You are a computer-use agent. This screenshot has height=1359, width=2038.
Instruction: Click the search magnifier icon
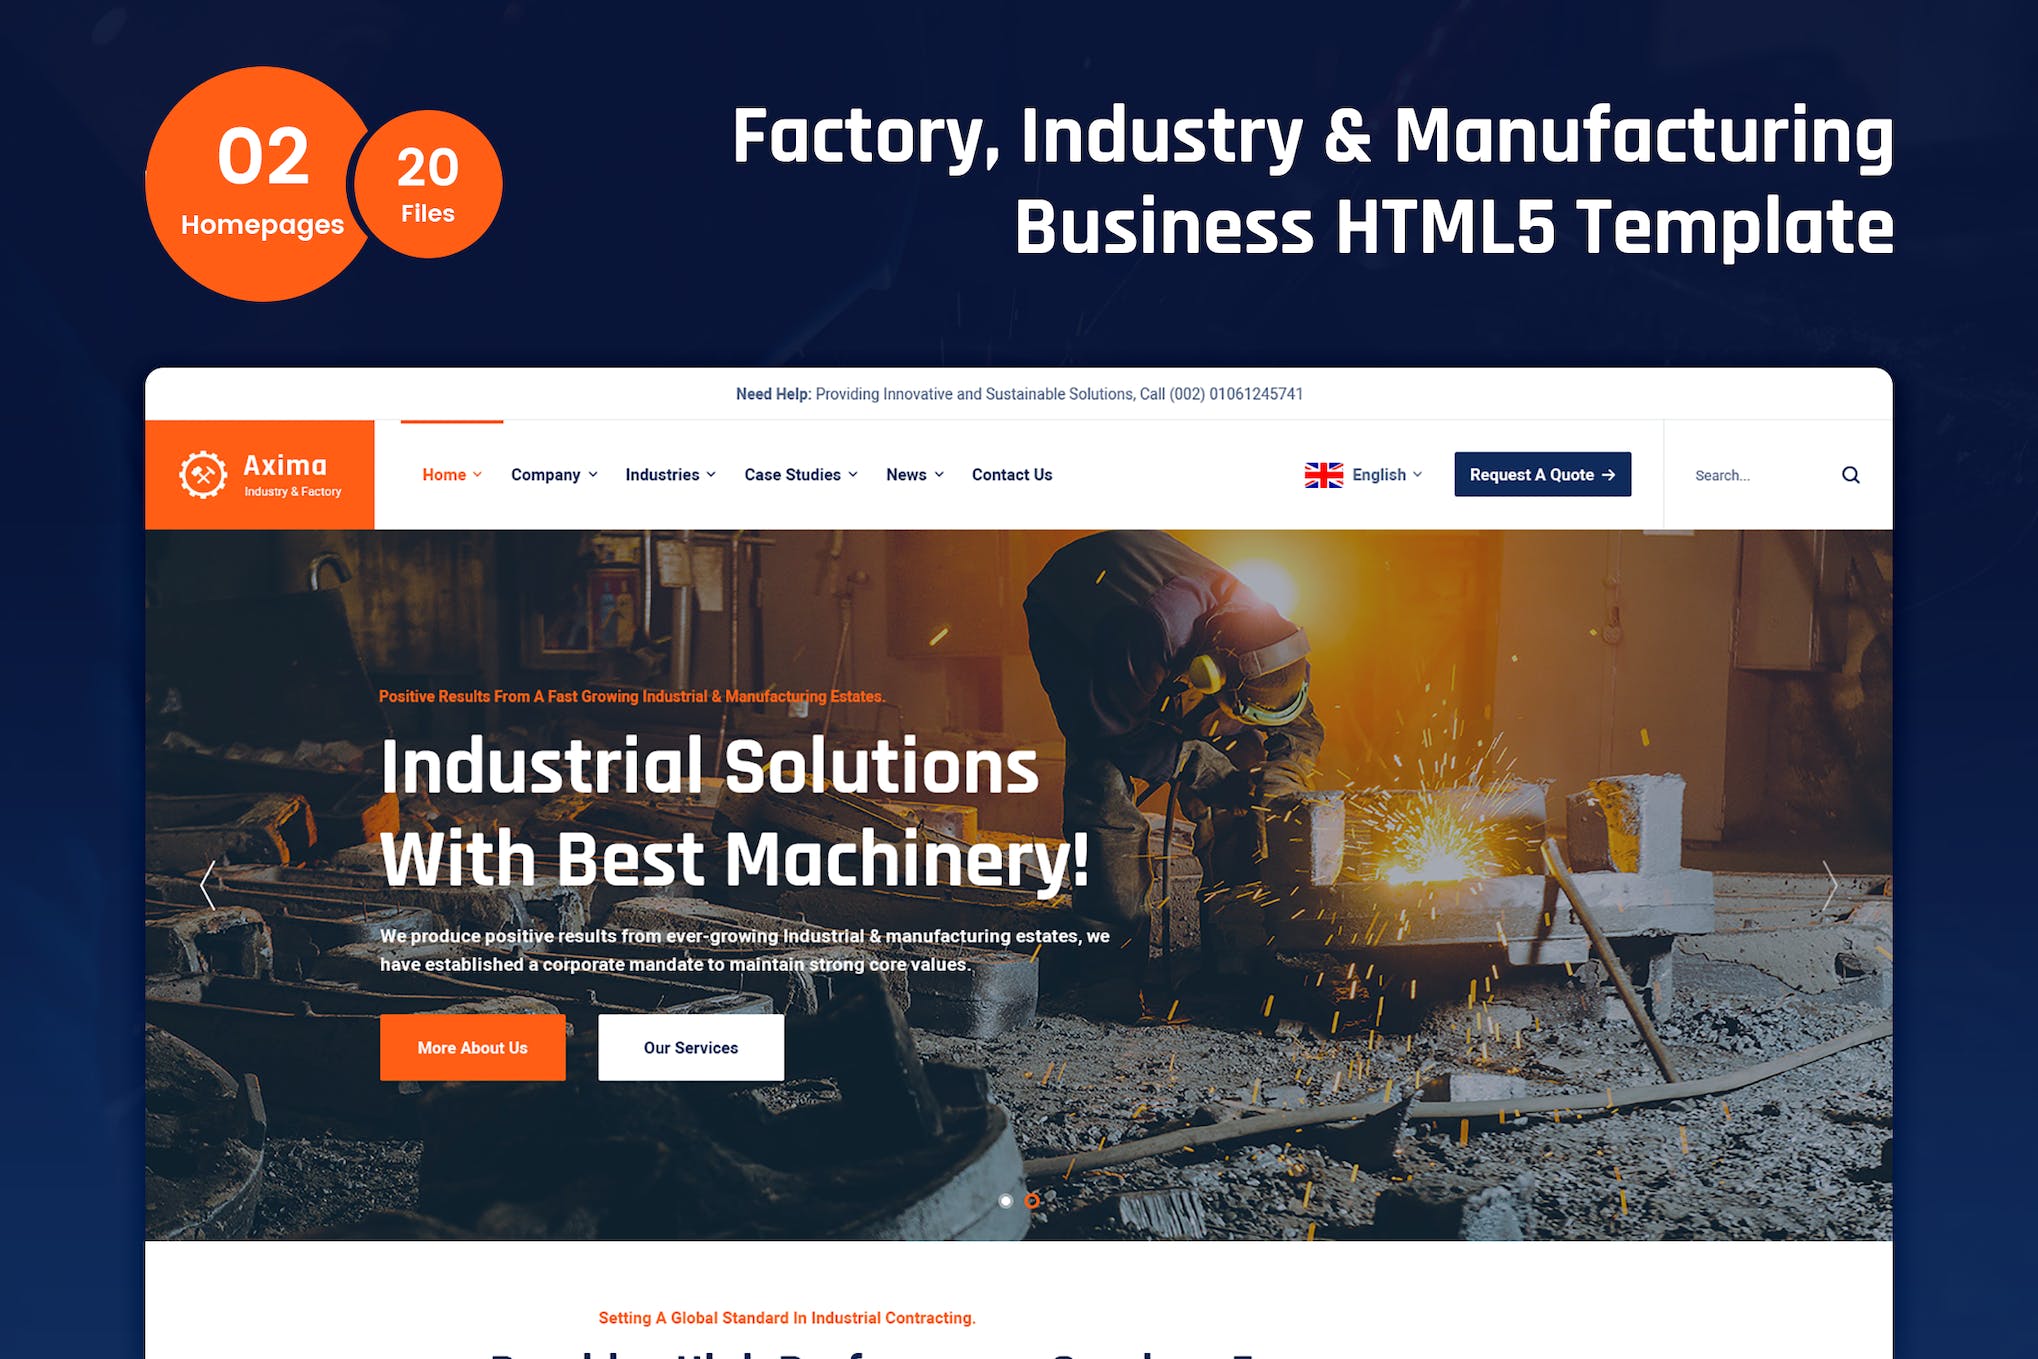click(x=1855, y=476)
